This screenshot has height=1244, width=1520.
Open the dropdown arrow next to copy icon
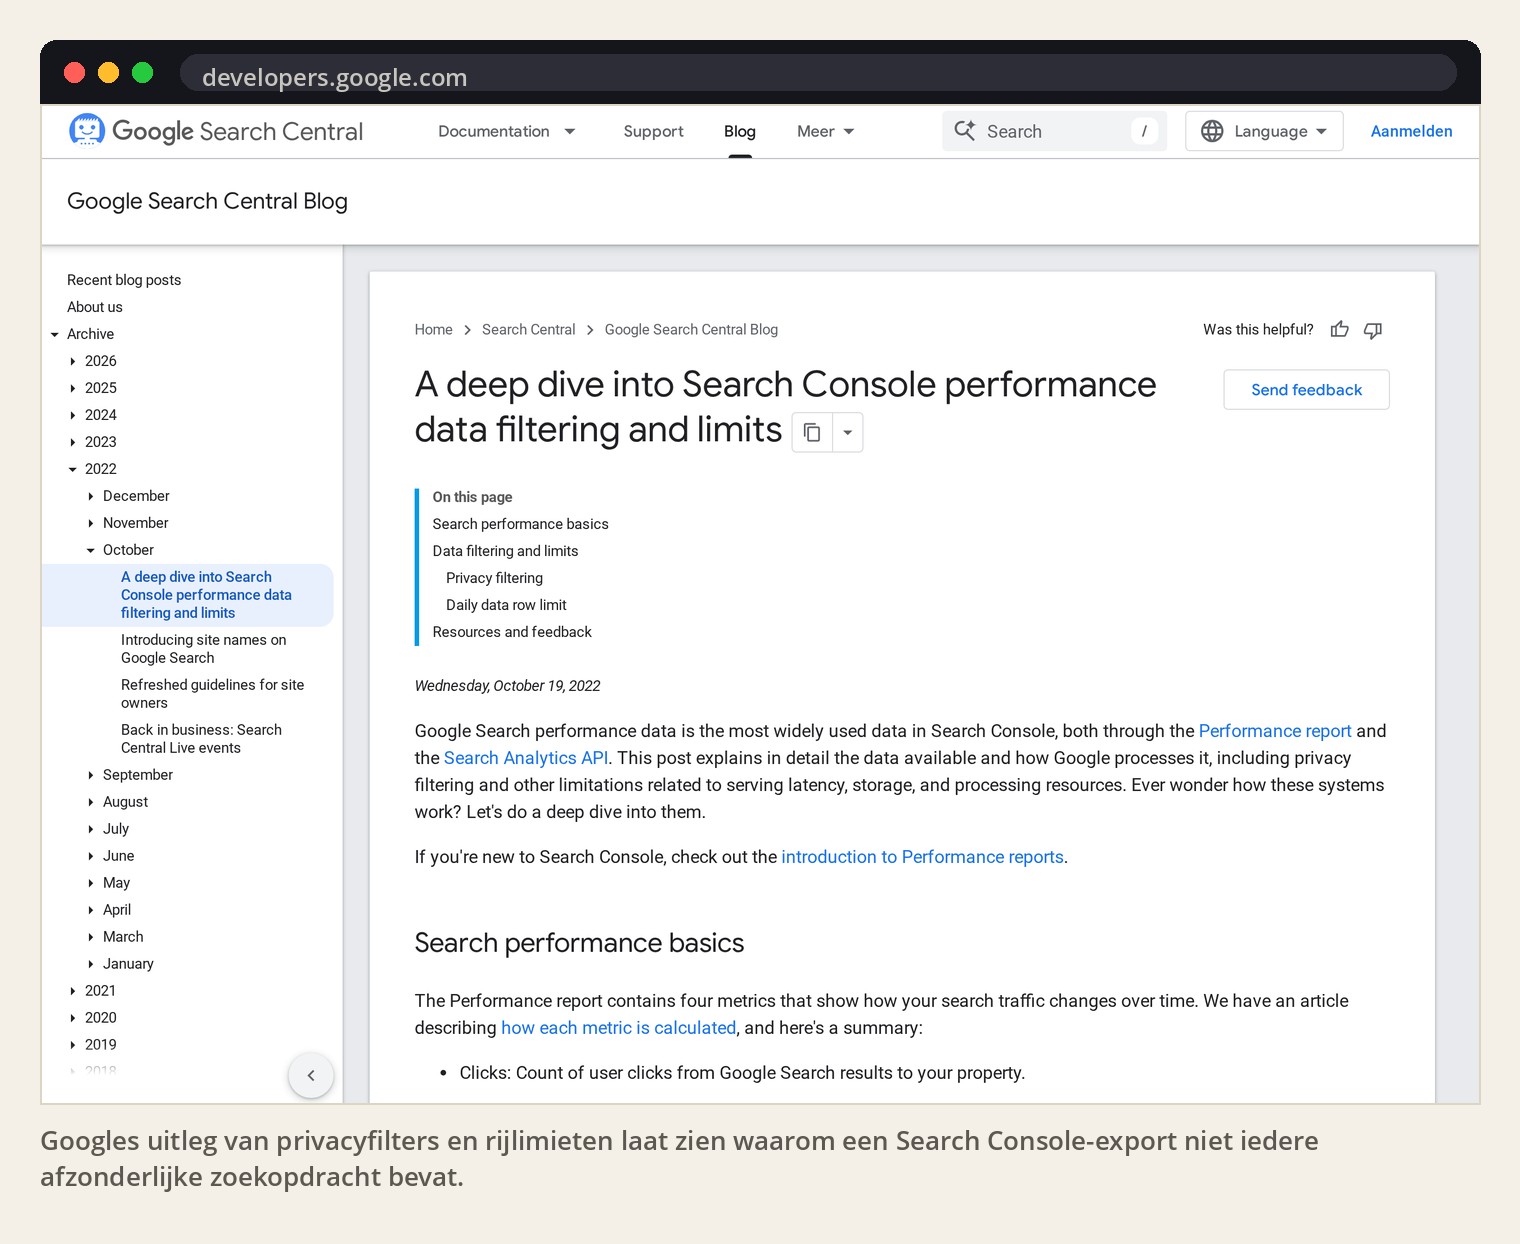pyautogui.click(x=848, y=432)
